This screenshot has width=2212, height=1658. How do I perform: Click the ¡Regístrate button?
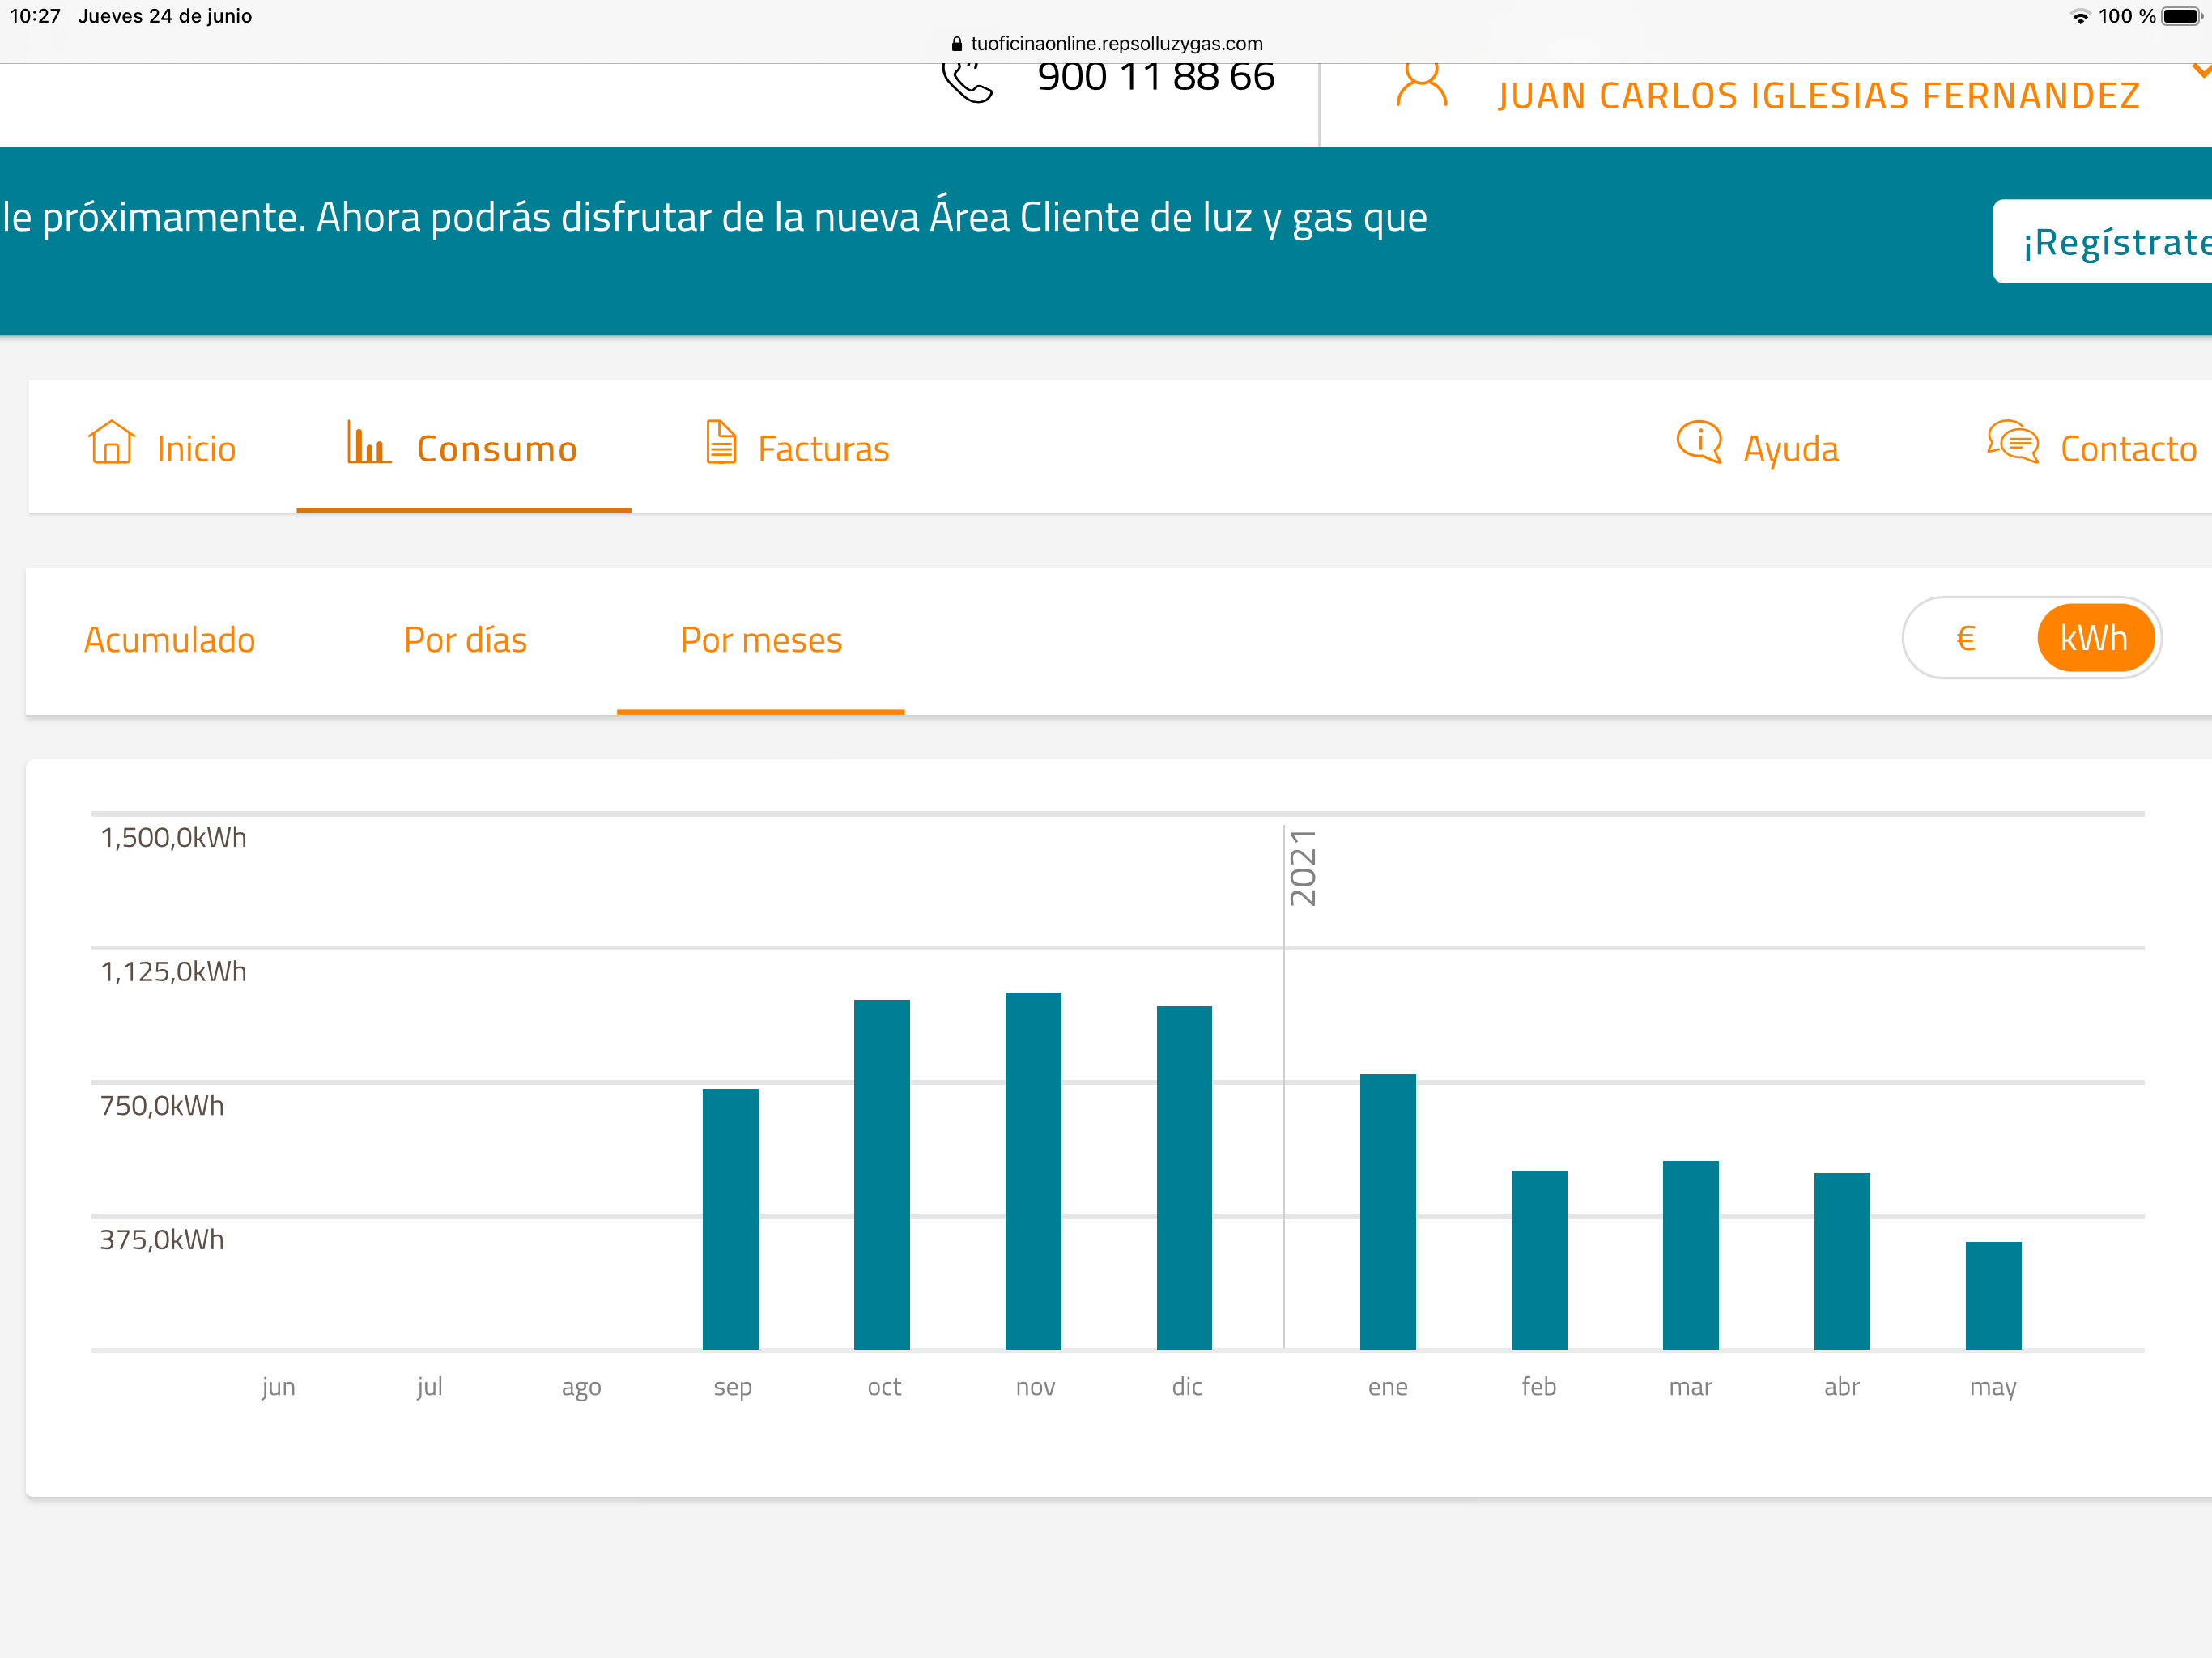pos(2102,242)
